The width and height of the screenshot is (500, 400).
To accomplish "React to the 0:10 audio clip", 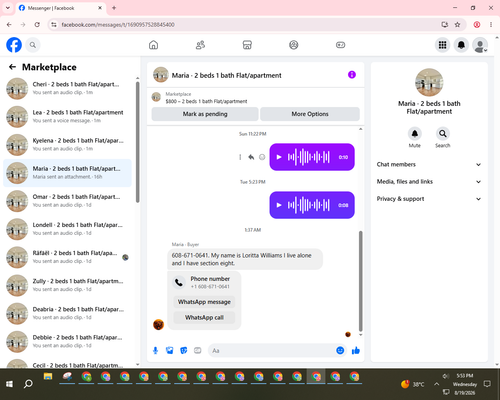I will (262, 157).
